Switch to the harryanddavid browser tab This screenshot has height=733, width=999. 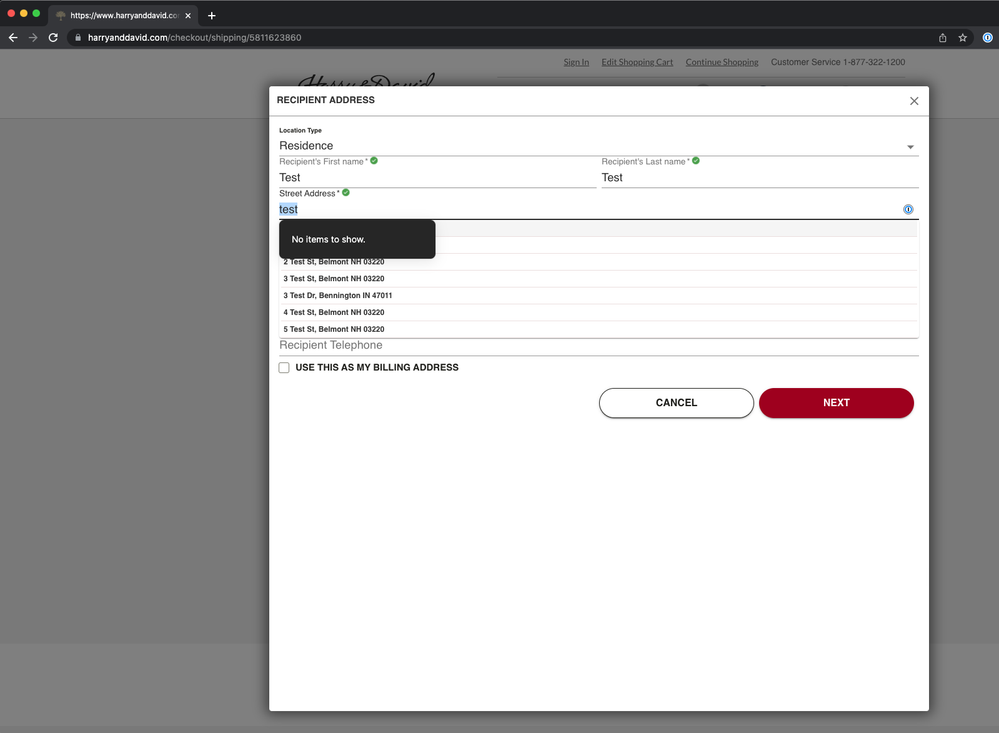click(120, 15)
